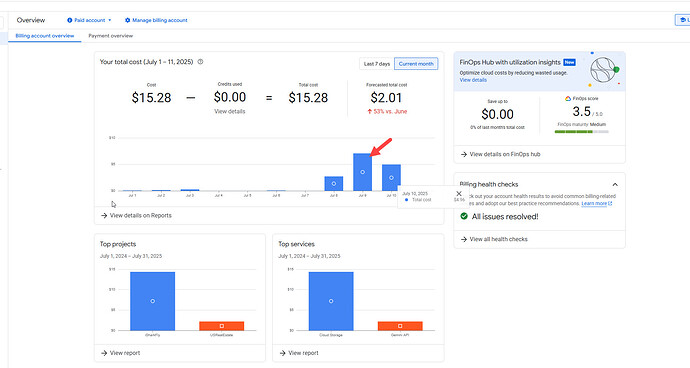Select the Current month range toggle
This screenshot has height=368, width=690.
pyautogui.click(x=416, y=64)
